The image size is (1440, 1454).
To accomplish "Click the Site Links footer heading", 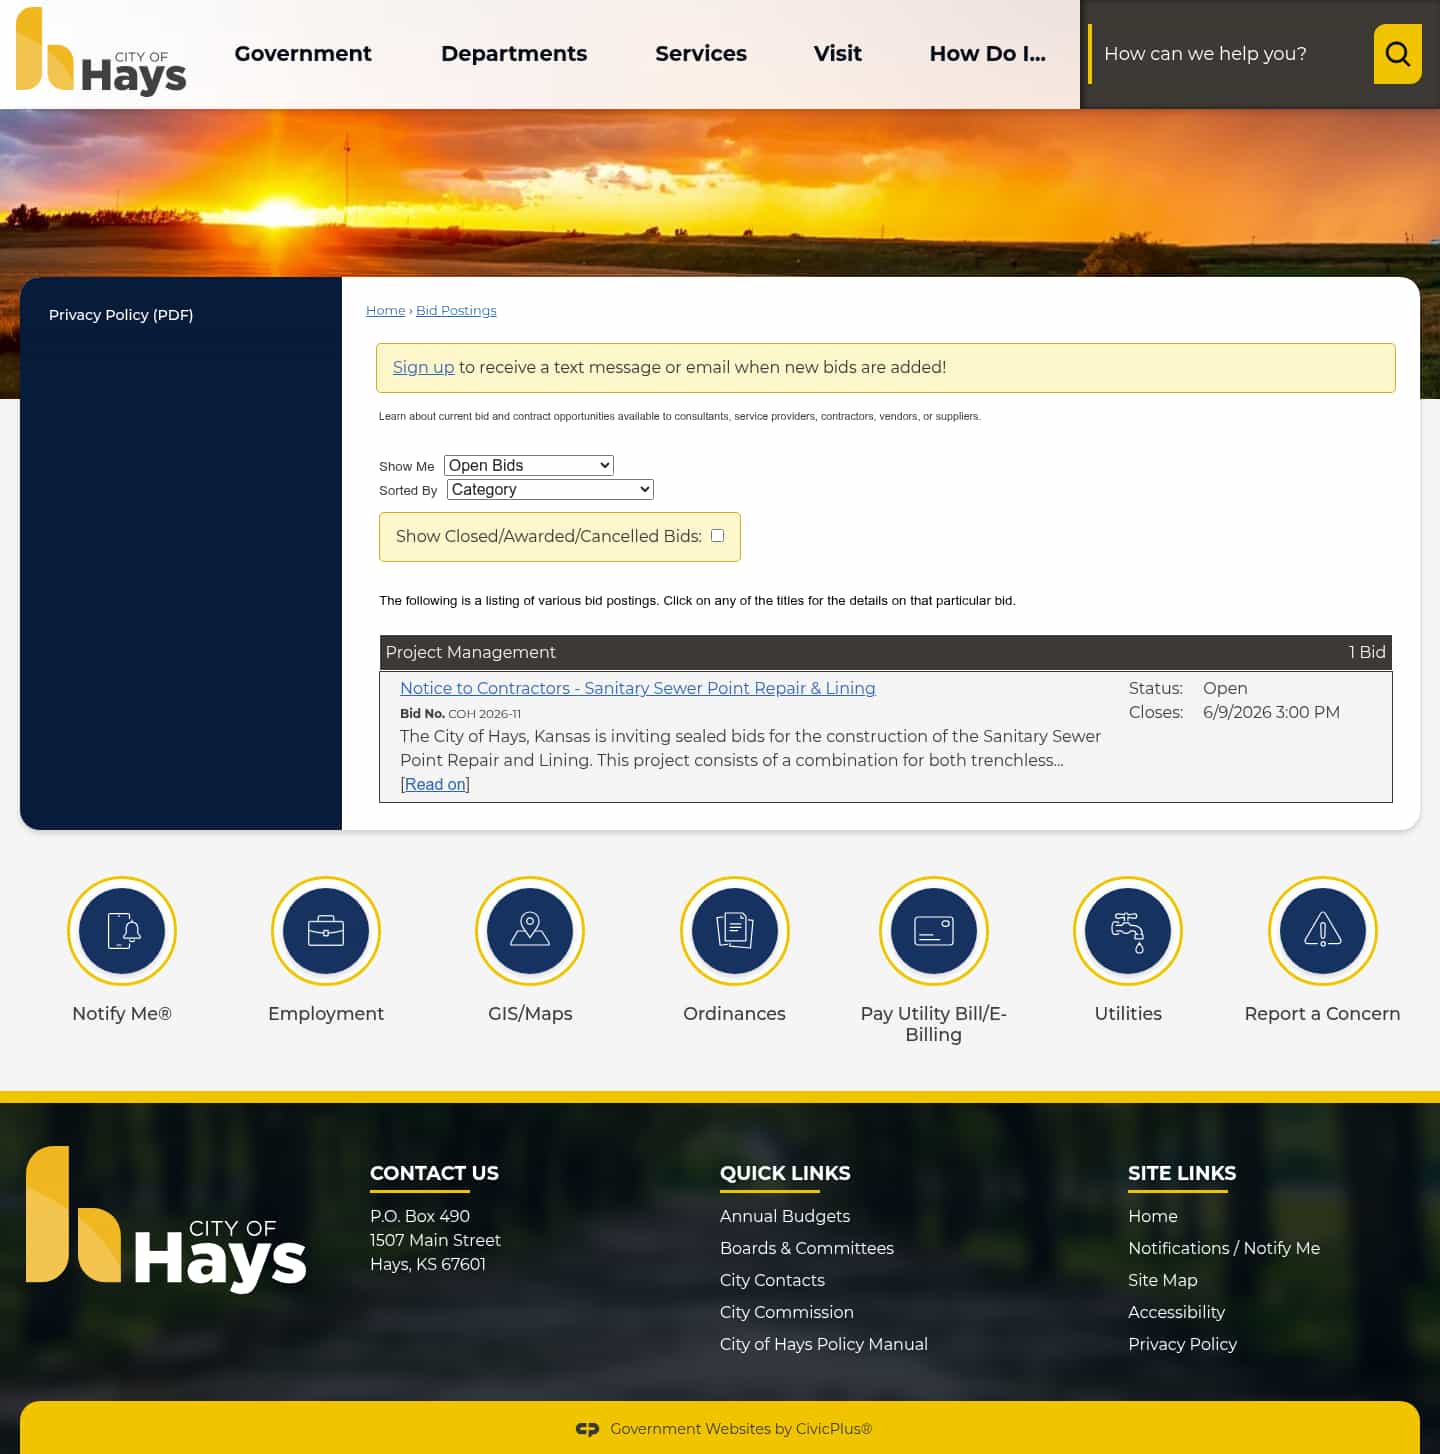I will point(1182,1173).
